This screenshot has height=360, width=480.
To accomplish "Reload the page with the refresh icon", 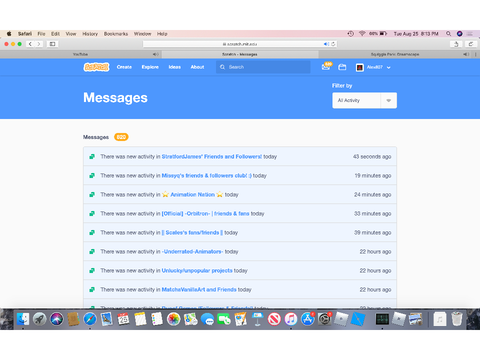I will [333, 44].
